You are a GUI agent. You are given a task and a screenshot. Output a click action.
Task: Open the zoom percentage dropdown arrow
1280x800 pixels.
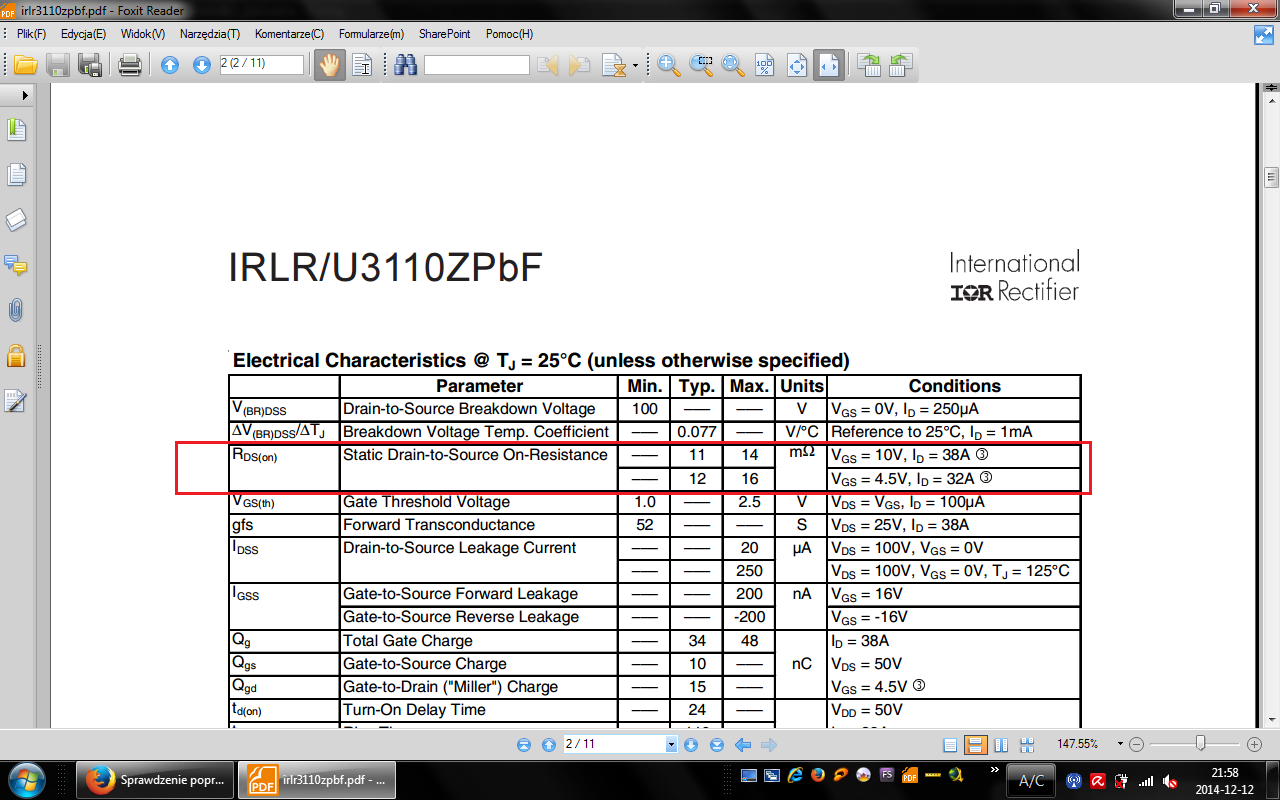(x=1121, y=744)
